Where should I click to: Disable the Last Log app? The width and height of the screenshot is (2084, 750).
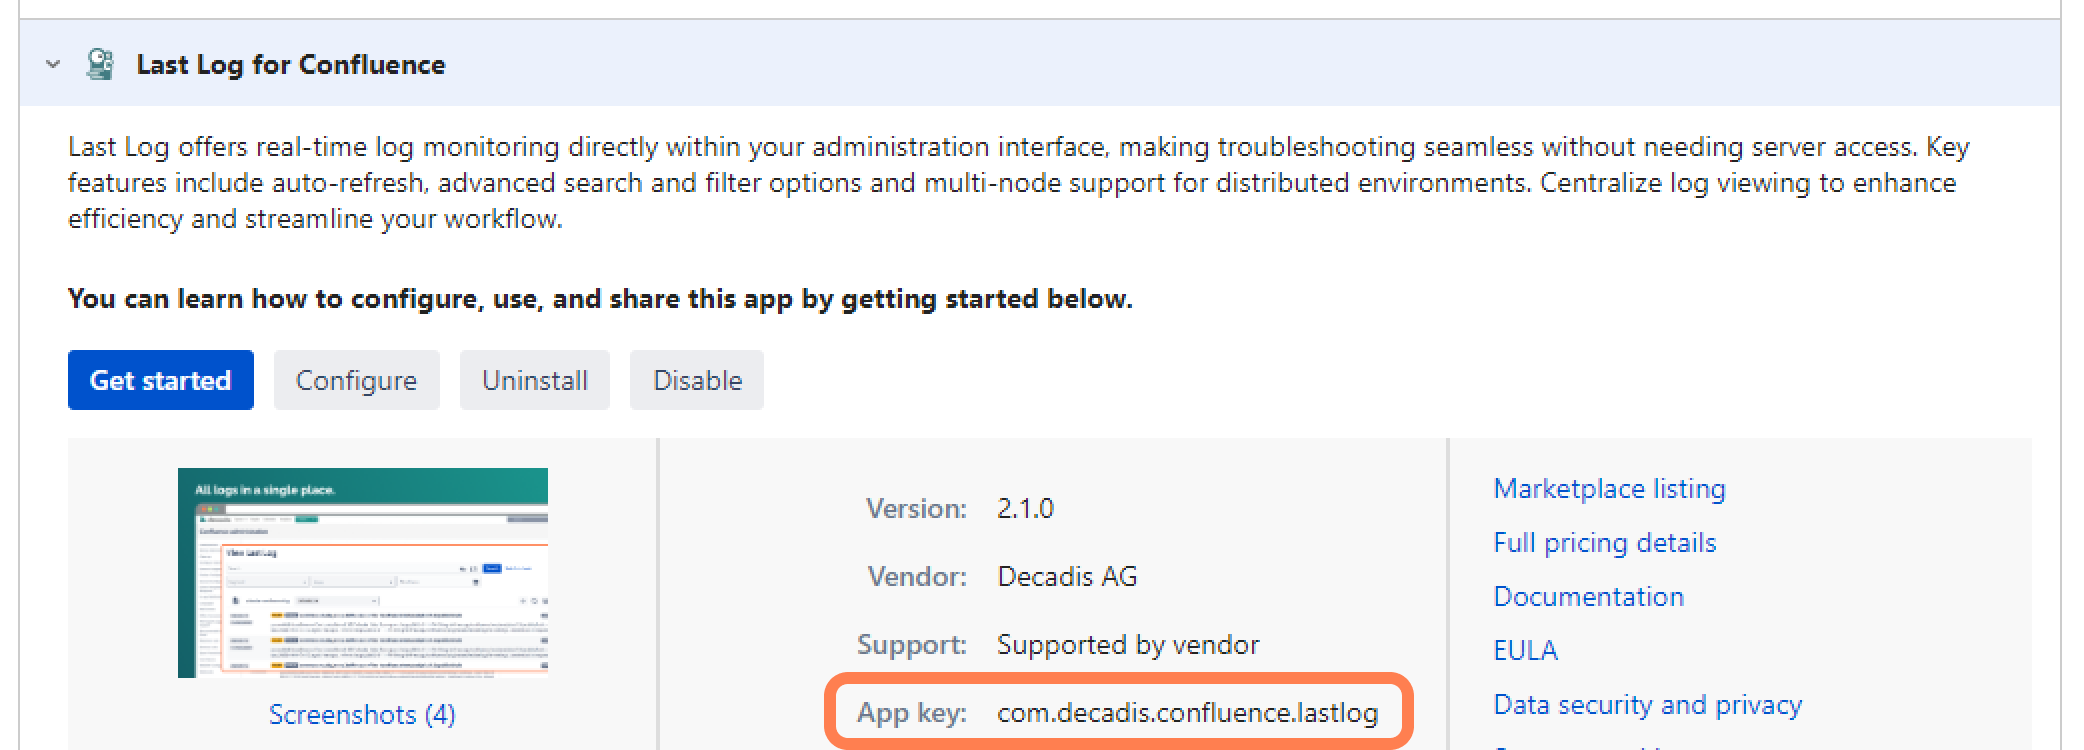[x=696, y=380]
